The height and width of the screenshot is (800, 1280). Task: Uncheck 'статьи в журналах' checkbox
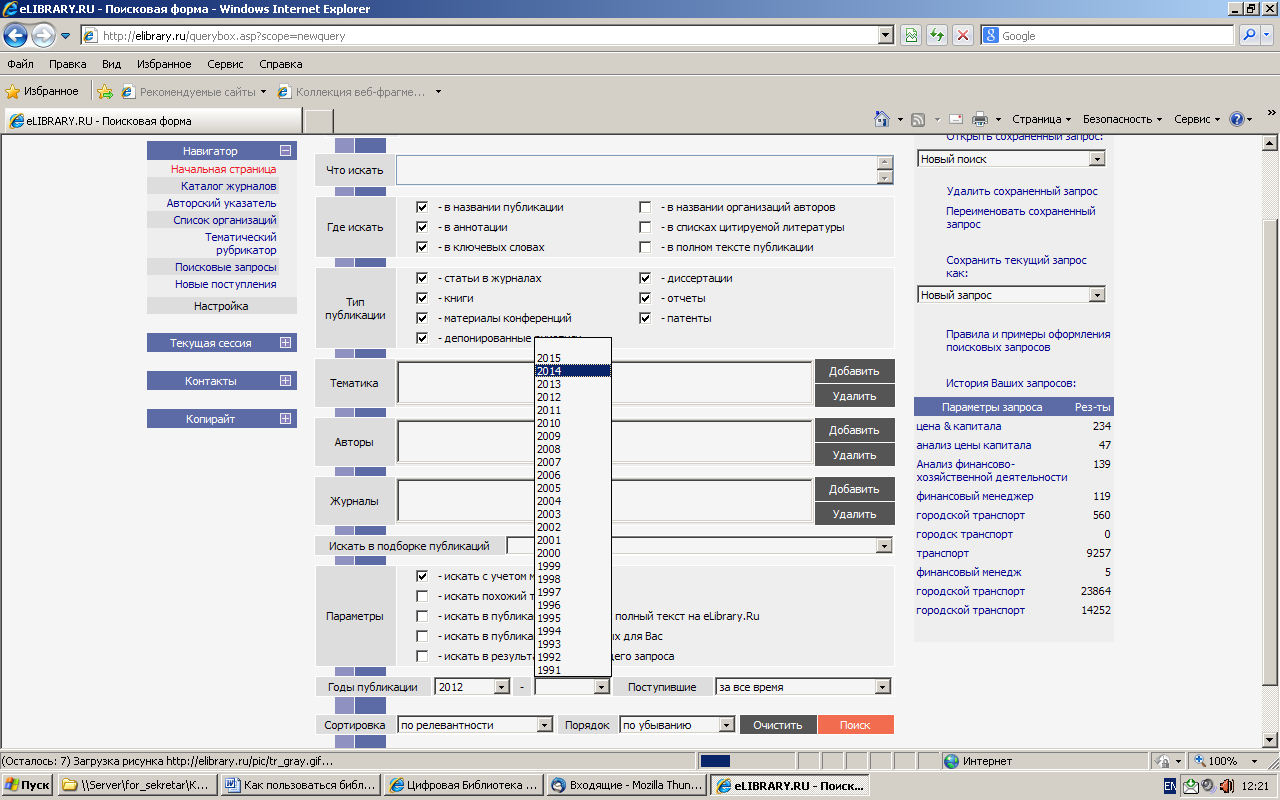[422, 278]
